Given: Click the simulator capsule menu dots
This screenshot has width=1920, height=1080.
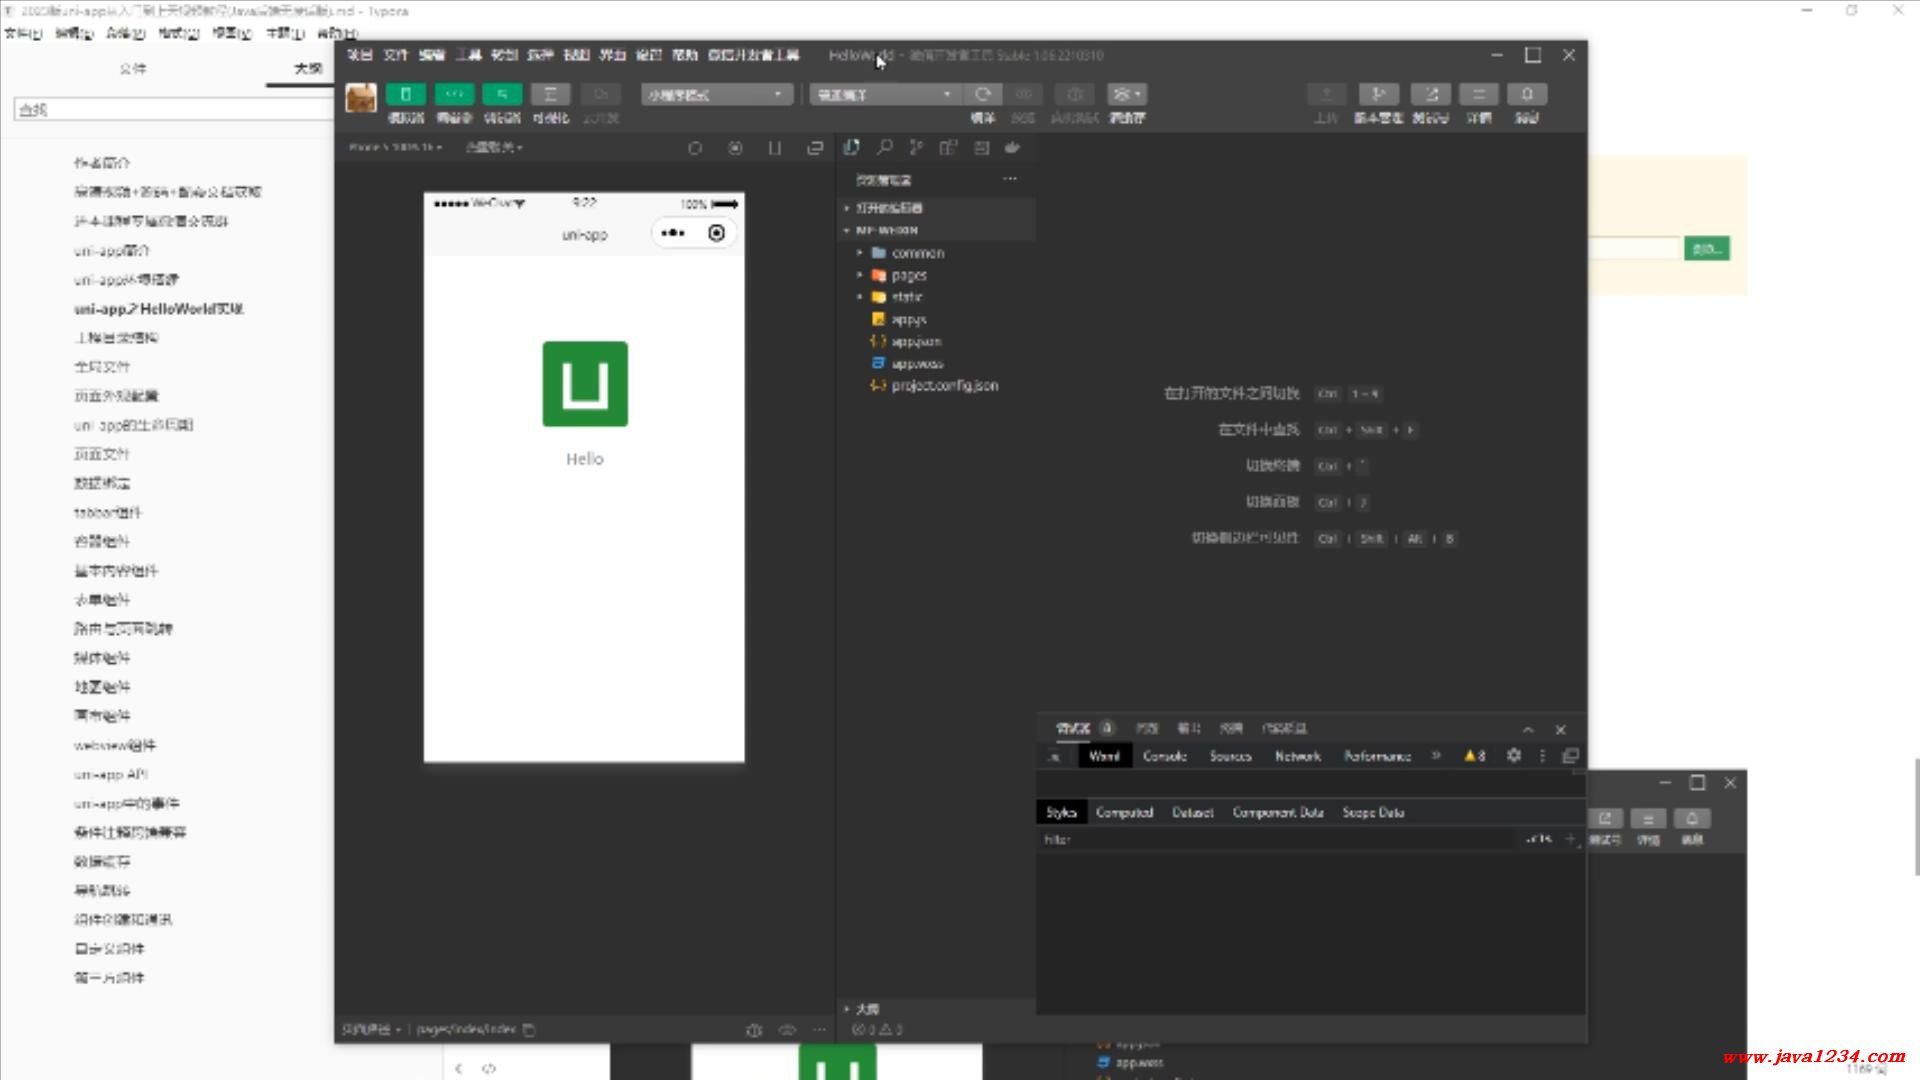Looking at the screenshot, I should point(673,233).
